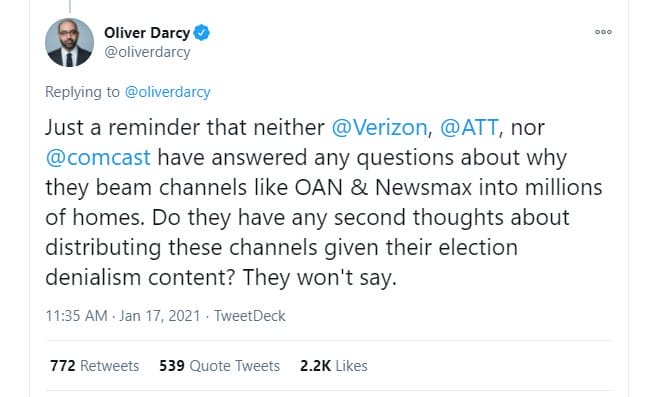The image size is (645, 397).
Task: Open Oliver Darcy's profile picture
Action: (69, 42)
